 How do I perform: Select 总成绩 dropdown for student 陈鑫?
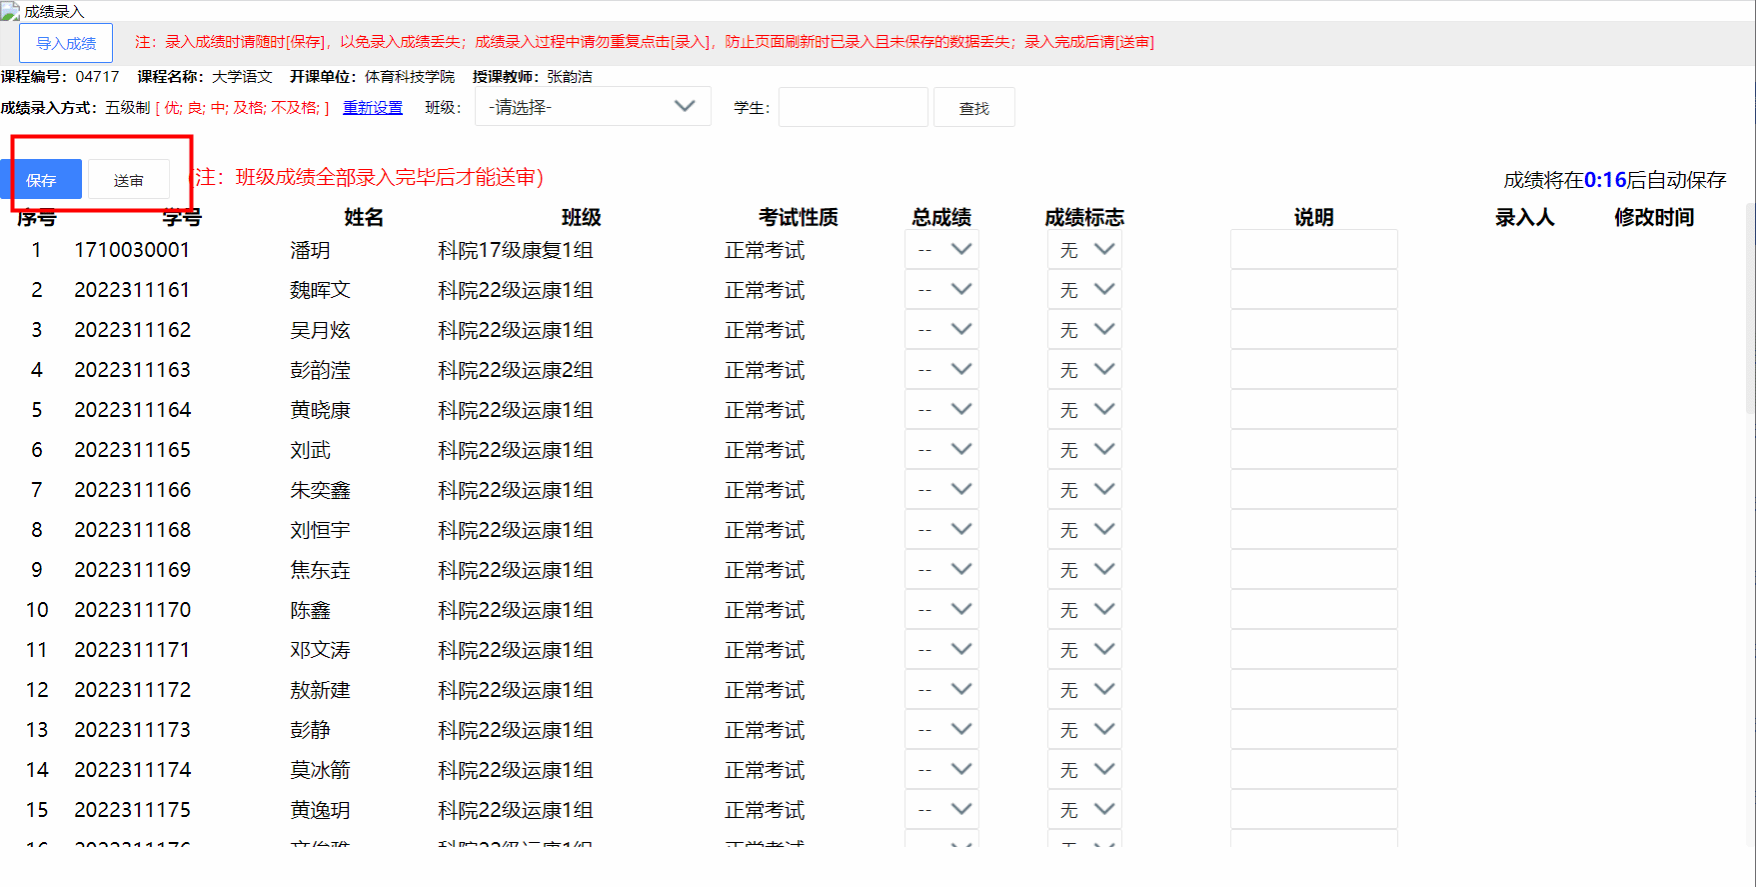[x=942, y=610]
